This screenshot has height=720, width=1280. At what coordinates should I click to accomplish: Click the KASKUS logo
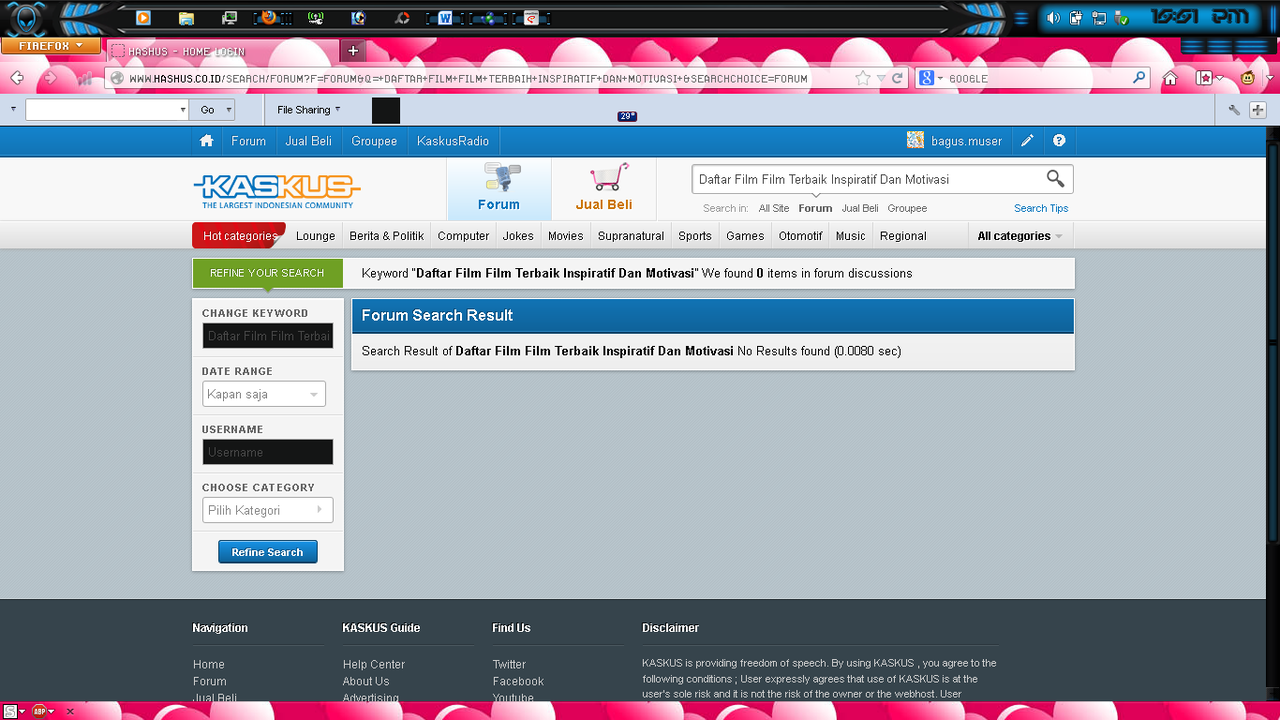[x=277, y=190]
